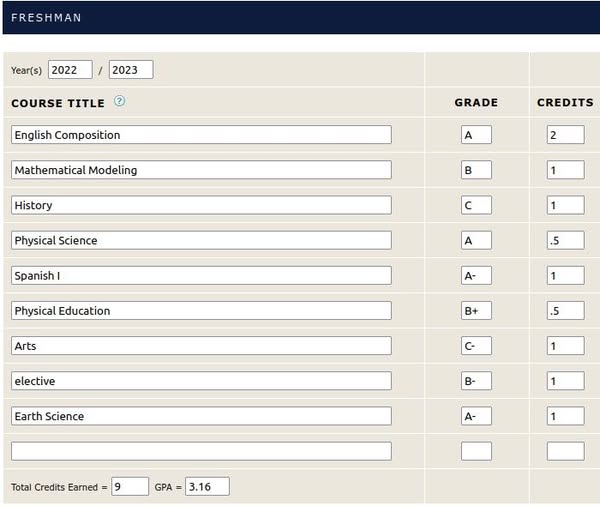Click the Physical Education course field
The width and height of the screenshot is (600, 506).
201,311
